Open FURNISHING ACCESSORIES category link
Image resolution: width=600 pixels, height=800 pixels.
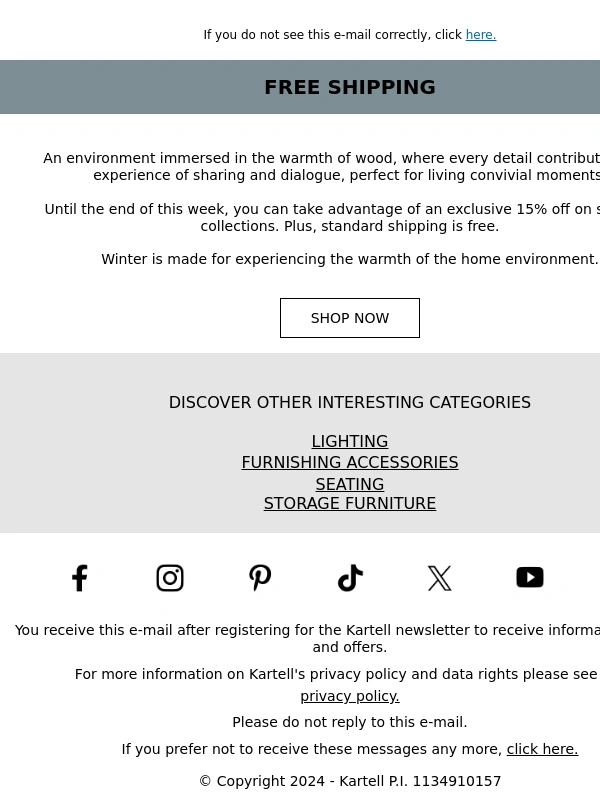(350, 462)
